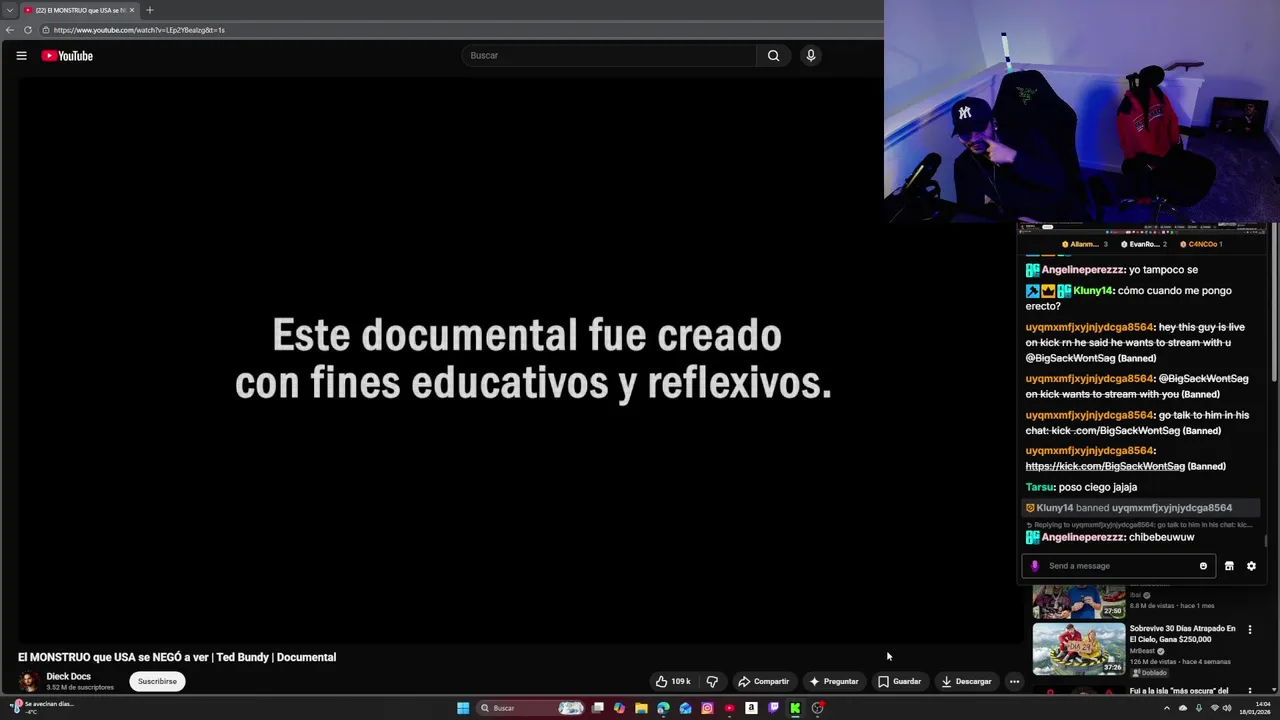The height and width of the screenshot is (720, 1280).
Task: Select C4NCOo gifter leaderboard entry
Action: point(1201,244)
